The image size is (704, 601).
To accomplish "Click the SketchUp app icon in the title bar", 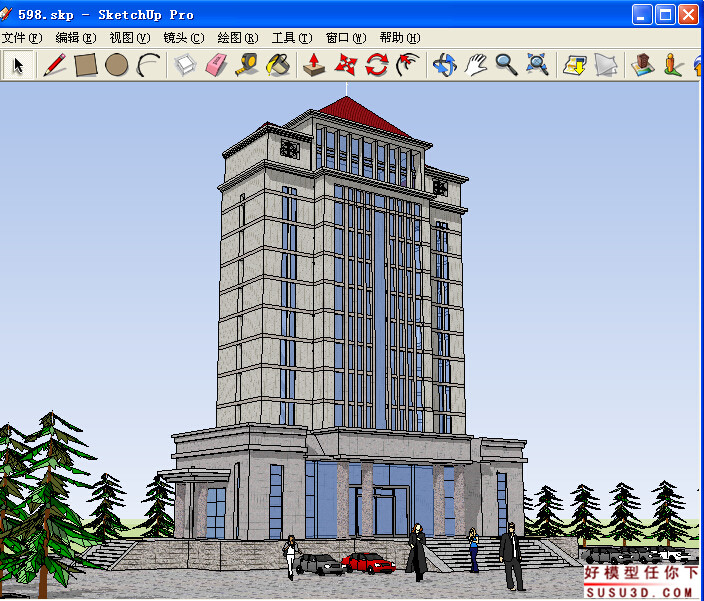I will (6, 14).
